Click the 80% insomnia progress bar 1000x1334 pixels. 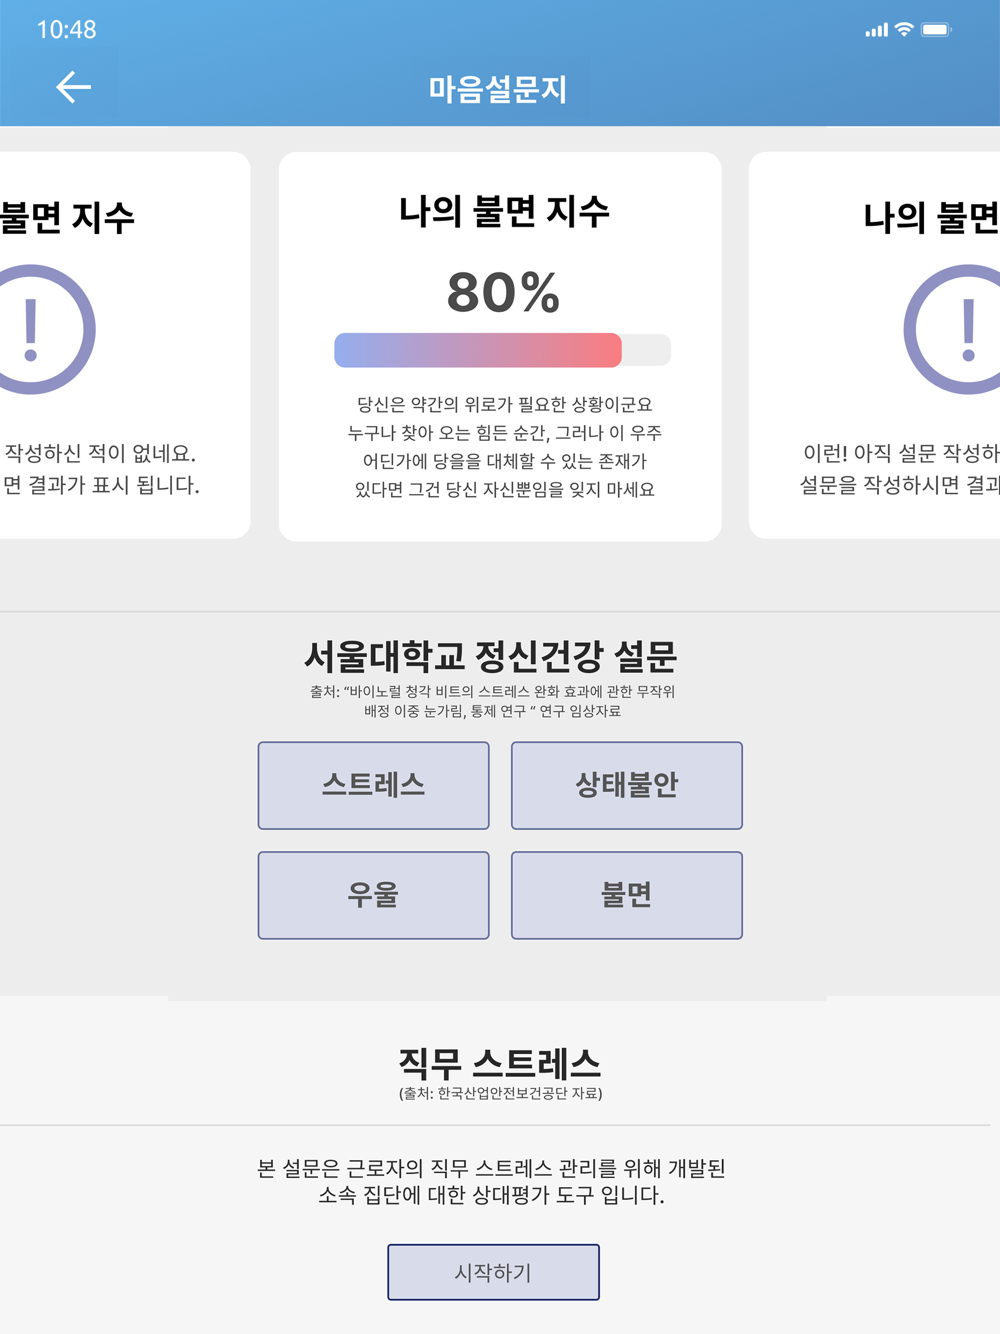point(502,350)
